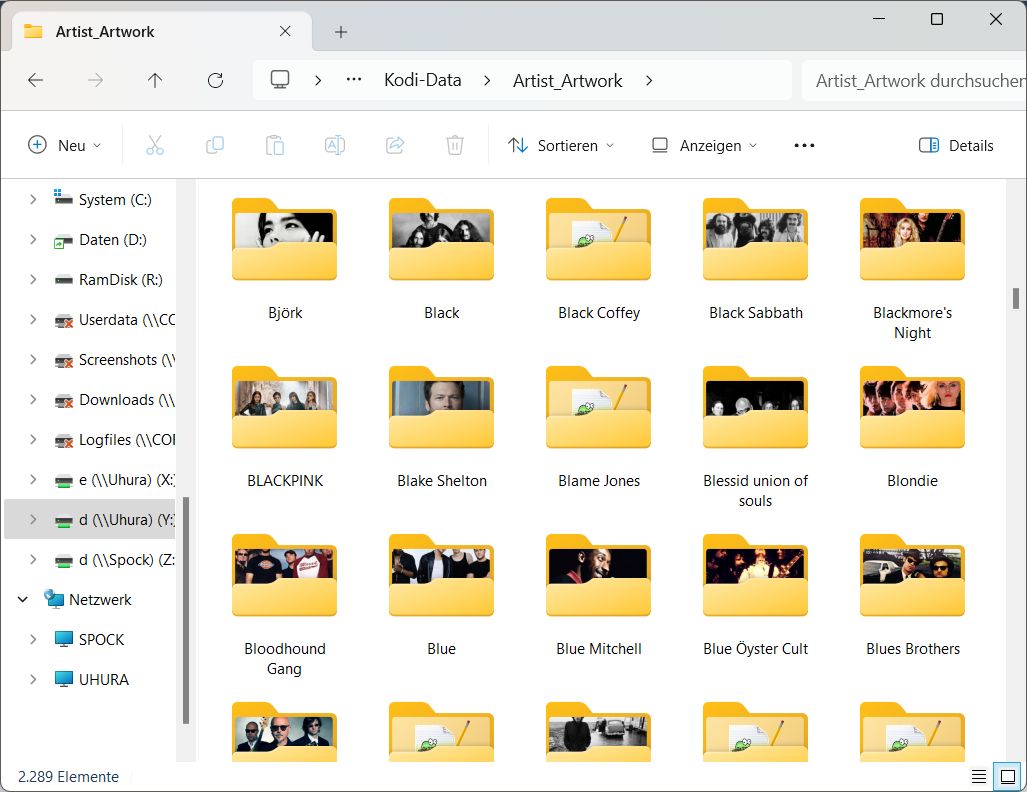Click the Artist_Artwork tab title
The height and width of the screenshot is (792, 1027).
(105, 31)
